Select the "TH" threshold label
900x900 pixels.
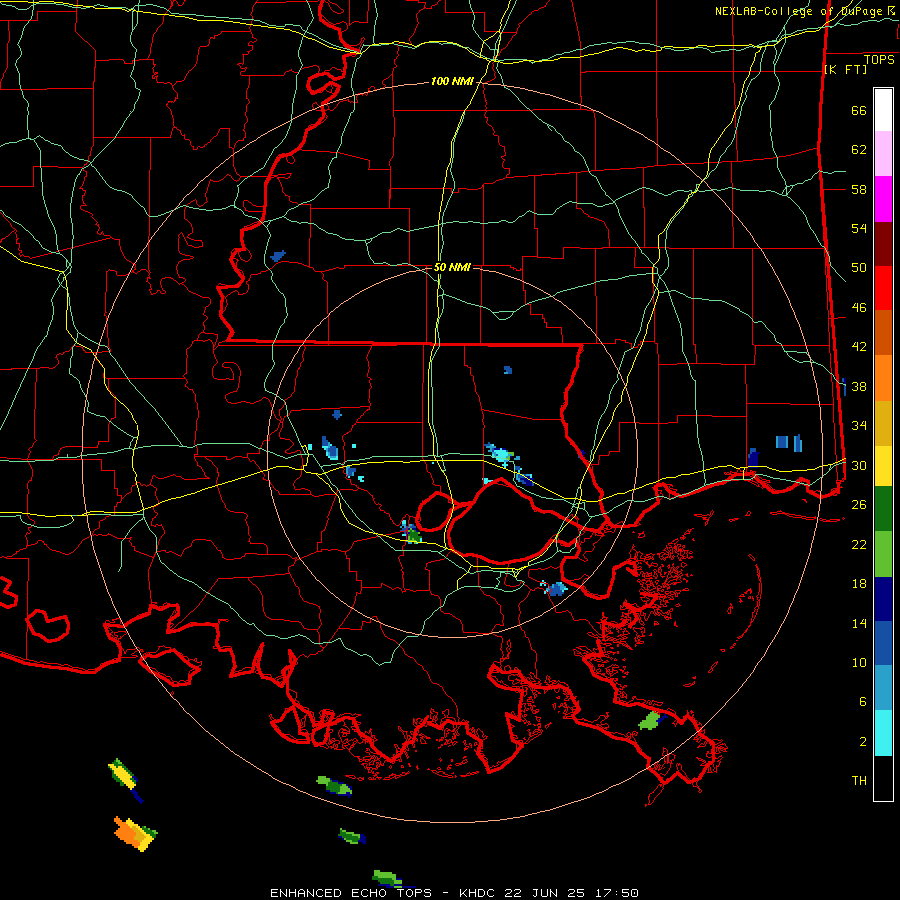[x=859, y=781]
